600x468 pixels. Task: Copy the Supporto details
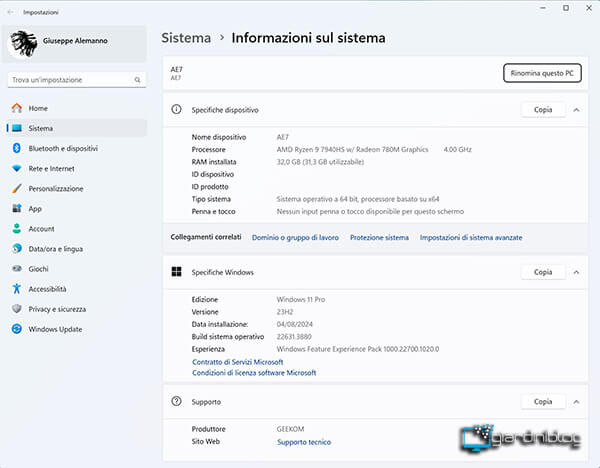(x=543, y=402)
